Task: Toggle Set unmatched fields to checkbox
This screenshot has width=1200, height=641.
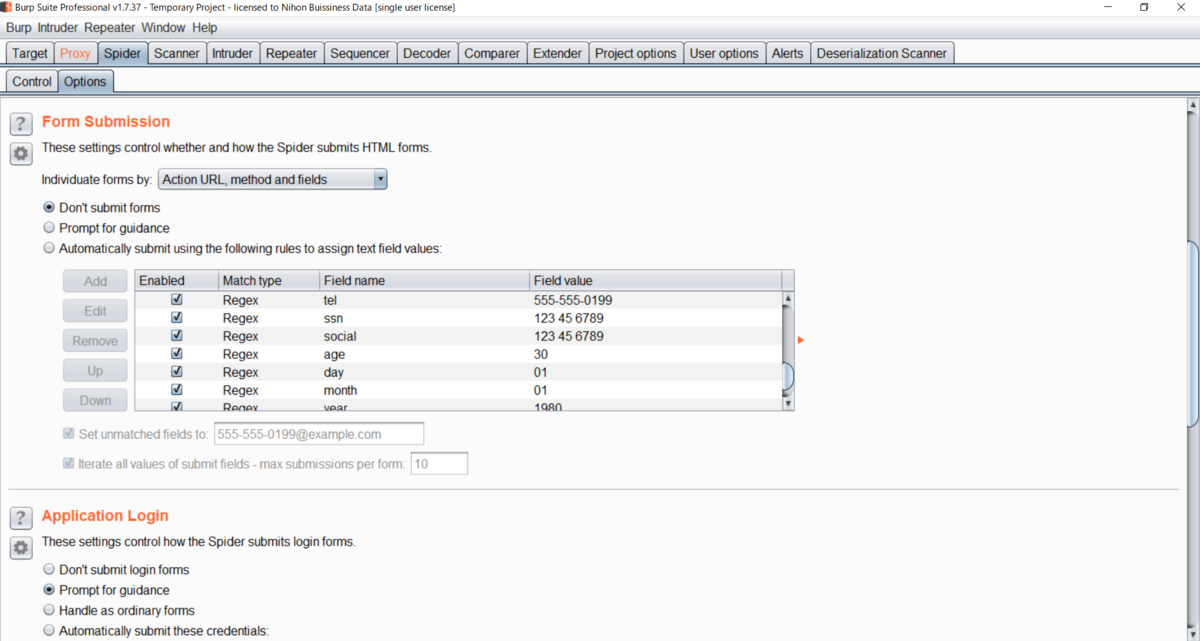Action: click(x=69, y=434)
